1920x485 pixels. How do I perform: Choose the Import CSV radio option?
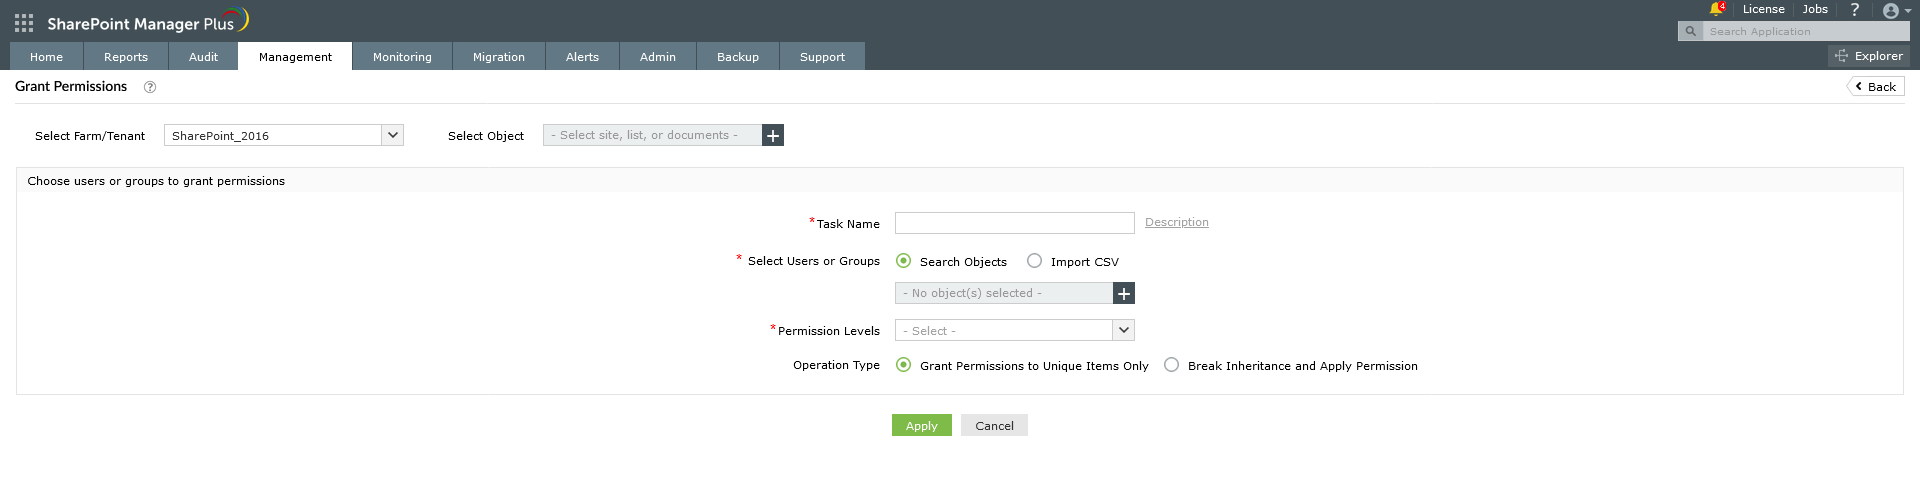pos(1035,261)
